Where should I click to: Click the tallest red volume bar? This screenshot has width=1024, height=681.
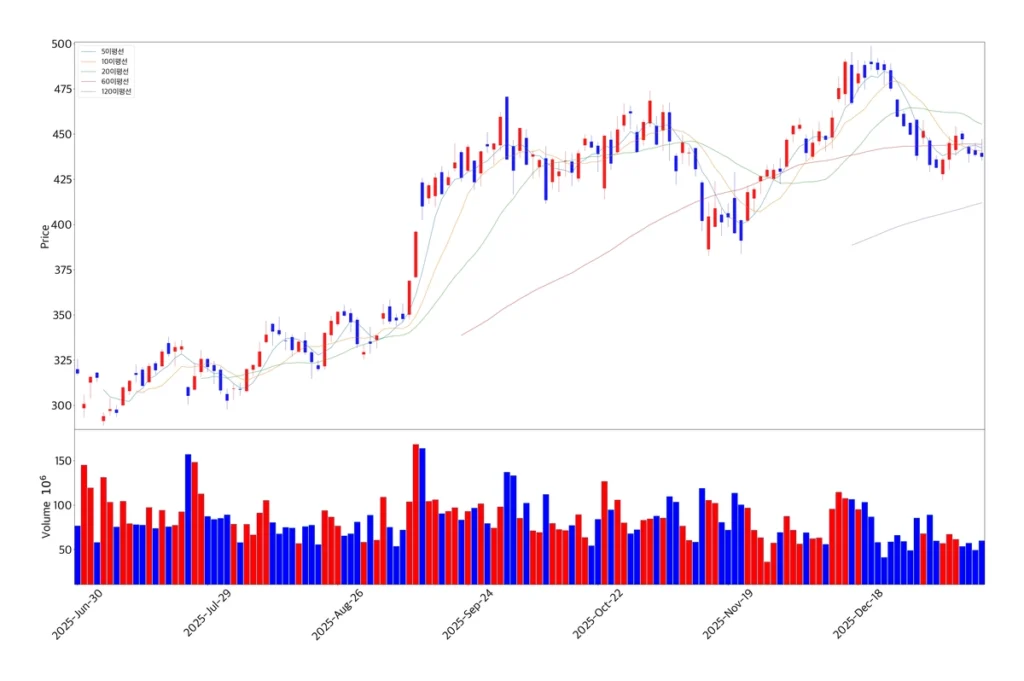tap(416, 514)
